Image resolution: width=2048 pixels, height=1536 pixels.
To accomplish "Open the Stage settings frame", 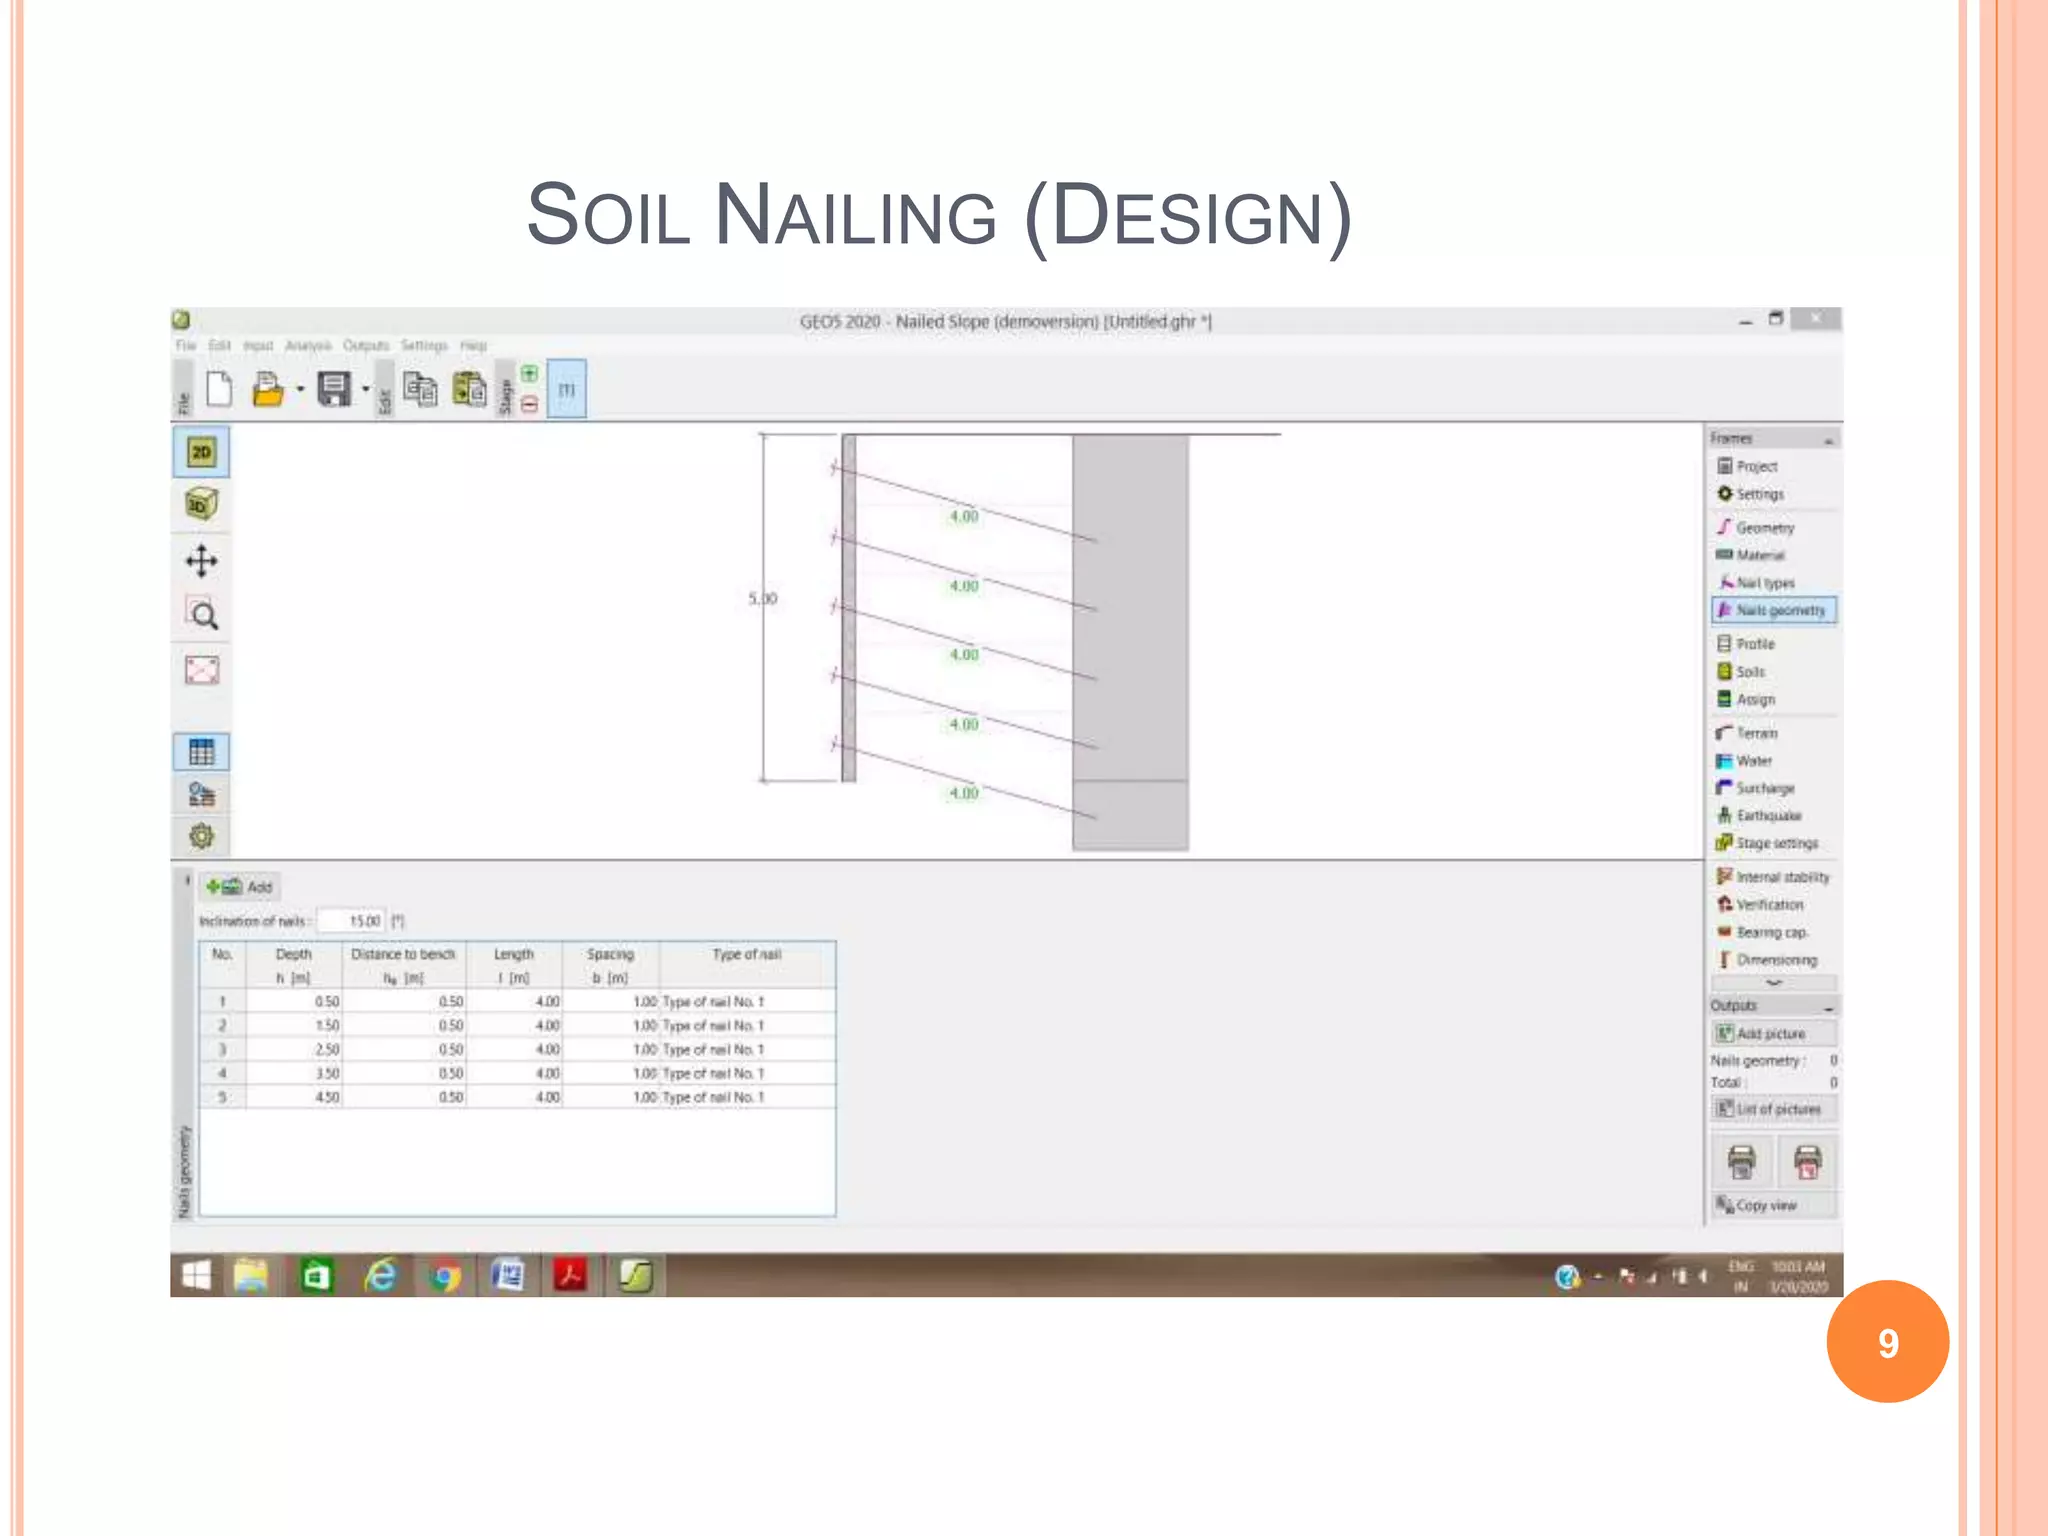I will [x=1774, y=843].
